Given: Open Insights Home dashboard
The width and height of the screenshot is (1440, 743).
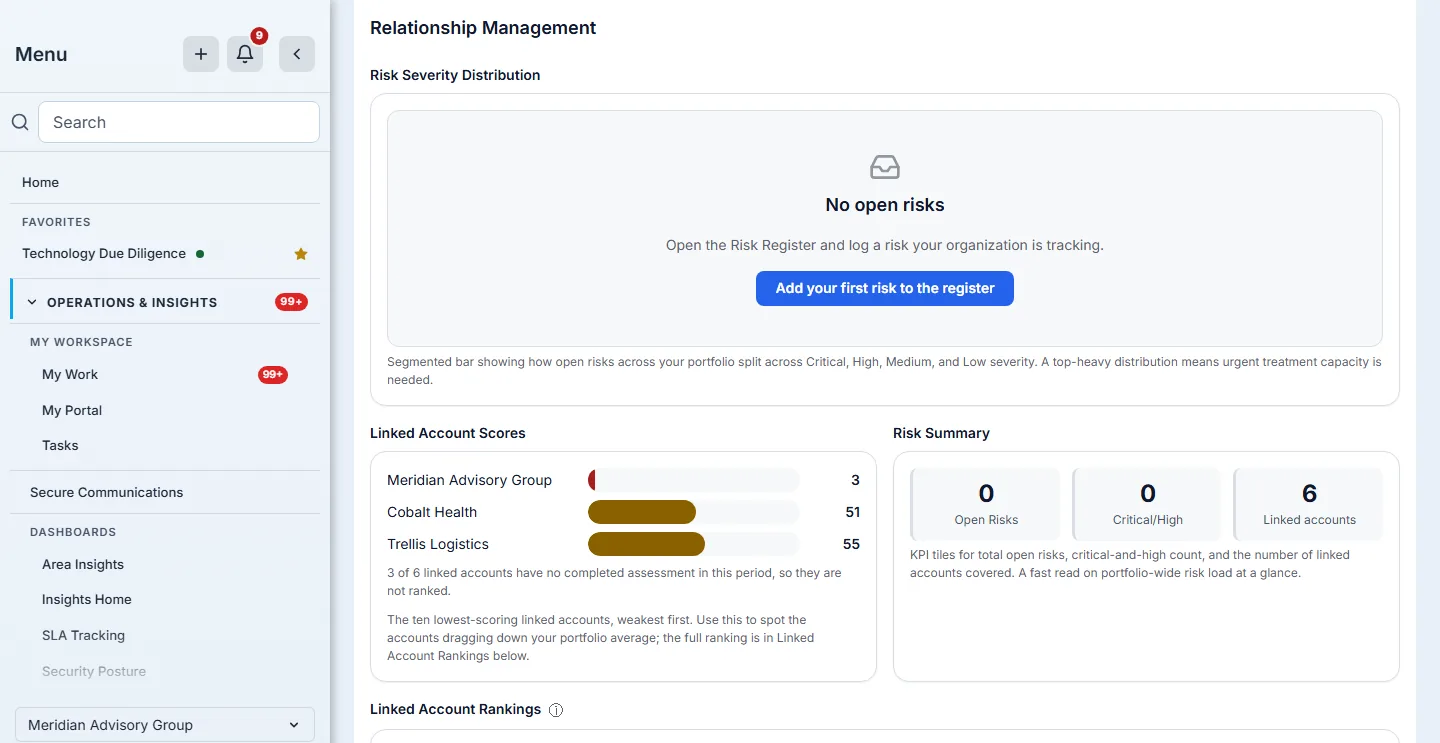Looking at the screenshot, I should coord(87,599).
